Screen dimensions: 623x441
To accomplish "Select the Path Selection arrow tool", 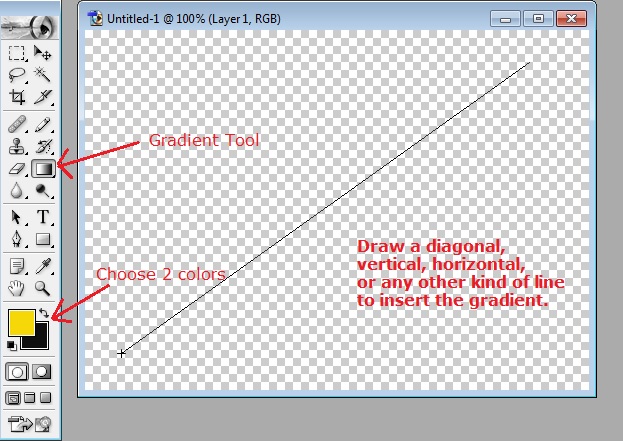I will point(17,217).
